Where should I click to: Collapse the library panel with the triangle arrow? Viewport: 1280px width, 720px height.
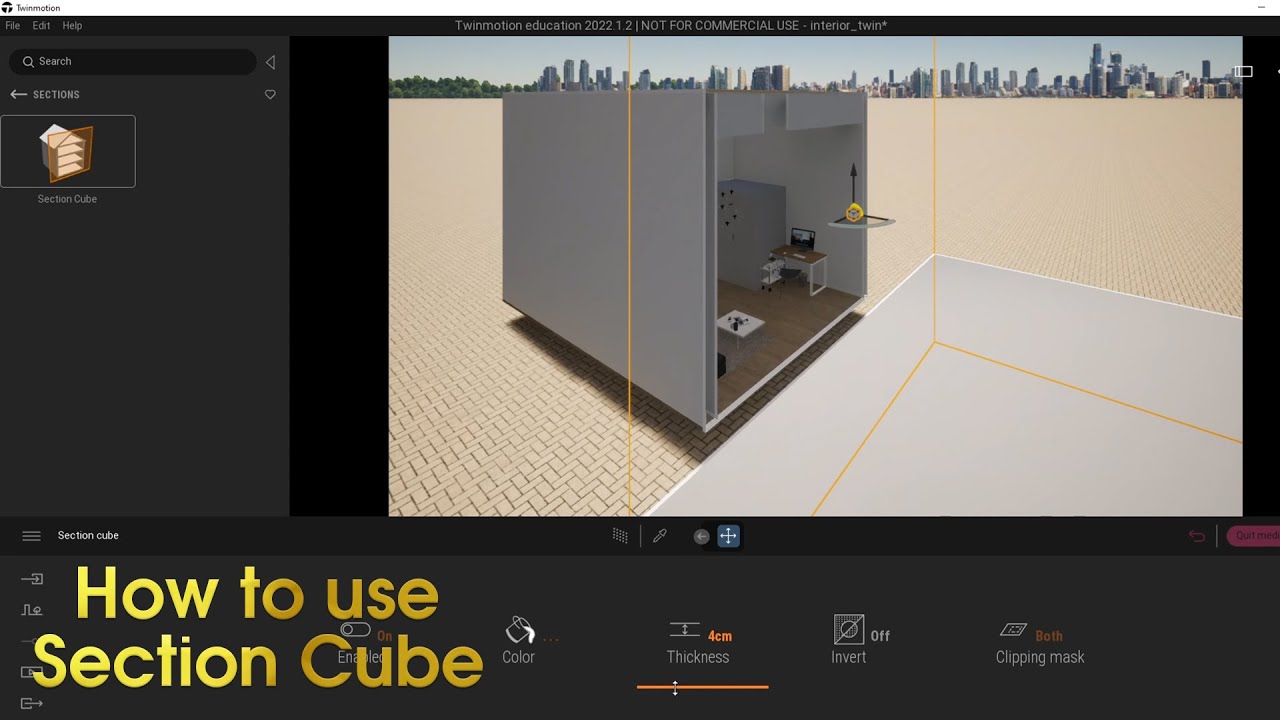click(270, 62)
